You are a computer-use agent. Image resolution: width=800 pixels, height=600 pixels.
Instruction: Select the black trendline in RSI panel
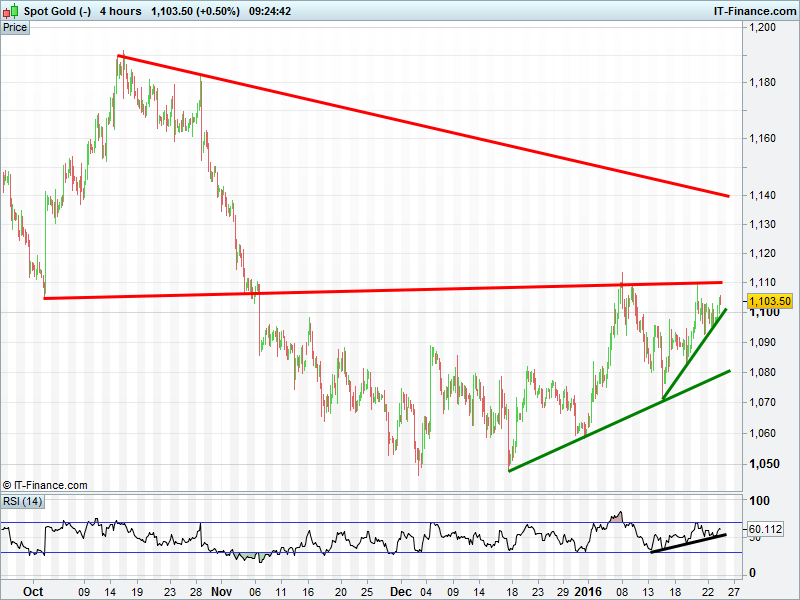(x=688, y=544)
